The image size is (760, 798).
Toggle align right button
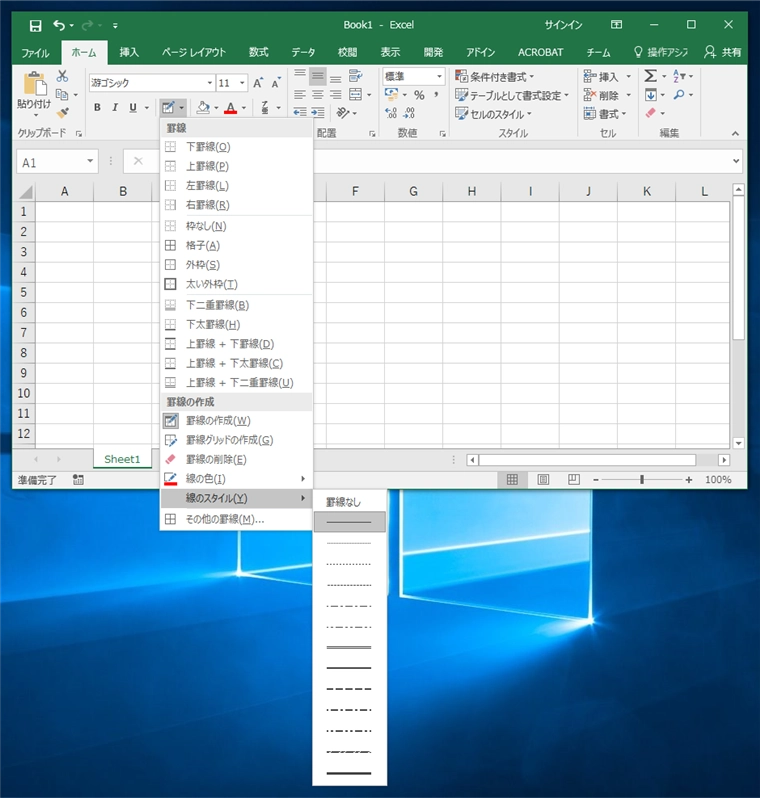(335, 95)
